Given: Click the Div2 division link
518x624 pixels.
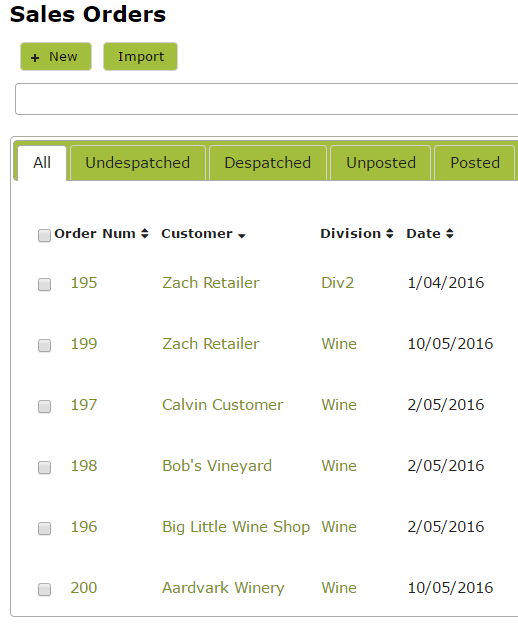Looking at the screenshot, I should 337,283.
